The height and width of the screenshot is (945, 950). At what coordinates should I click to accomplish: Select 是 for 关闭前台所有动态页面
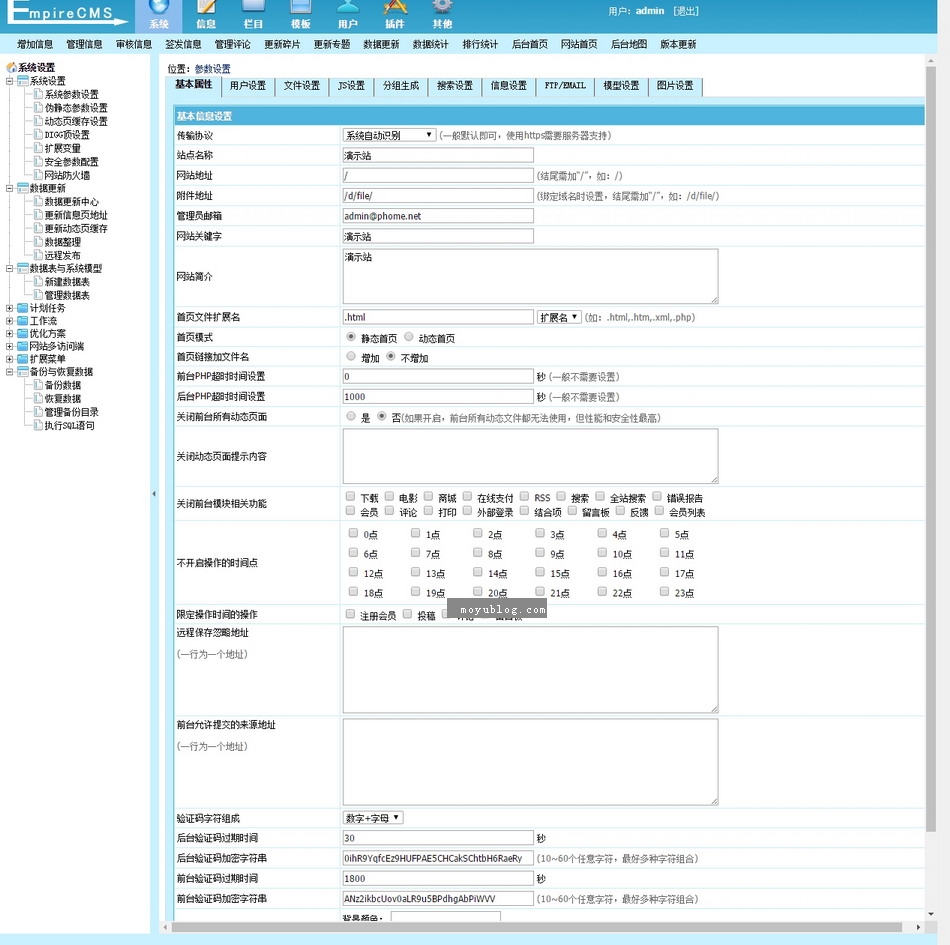click(x=351, y=416)
